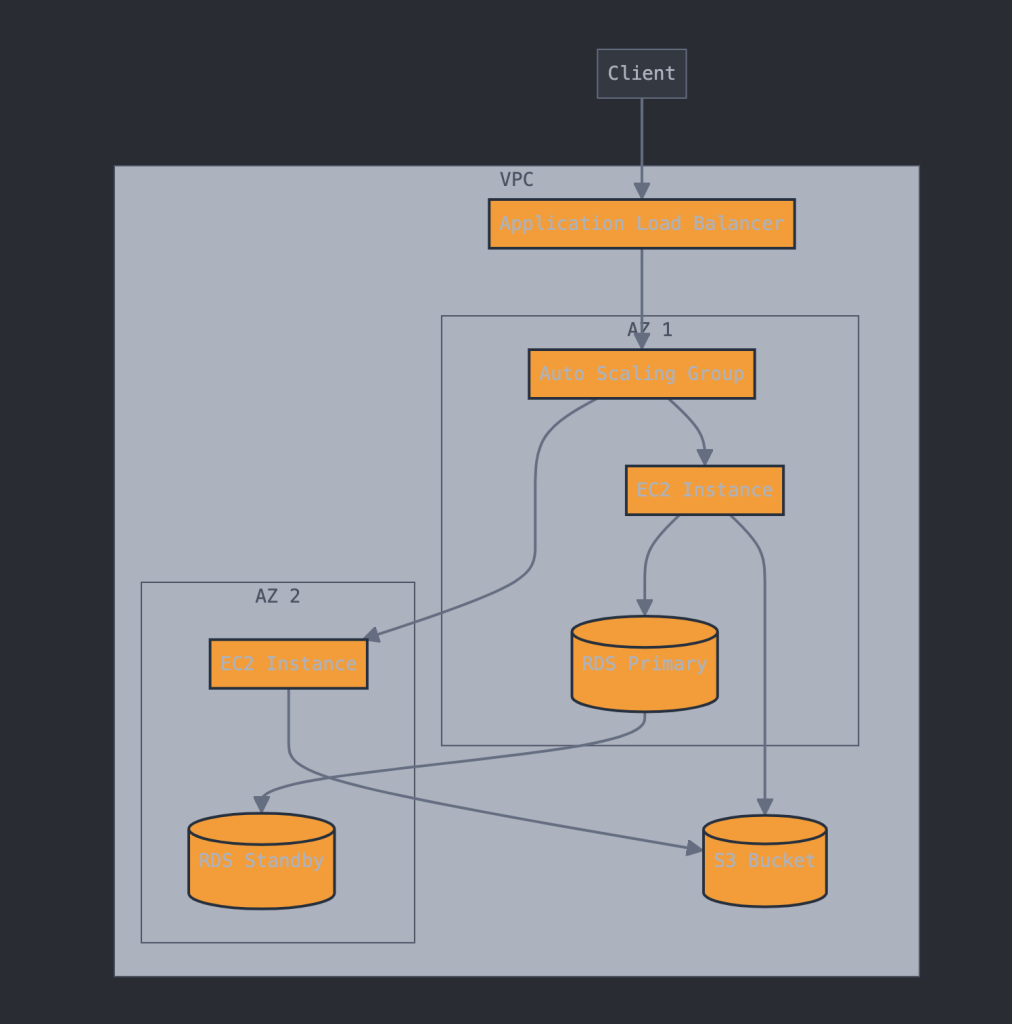Viewport: 1012px width, 1024px height.
Task: Select arrowhead pointing at AZ 2 EC2 Instance
Action: (x=373, y=635)
